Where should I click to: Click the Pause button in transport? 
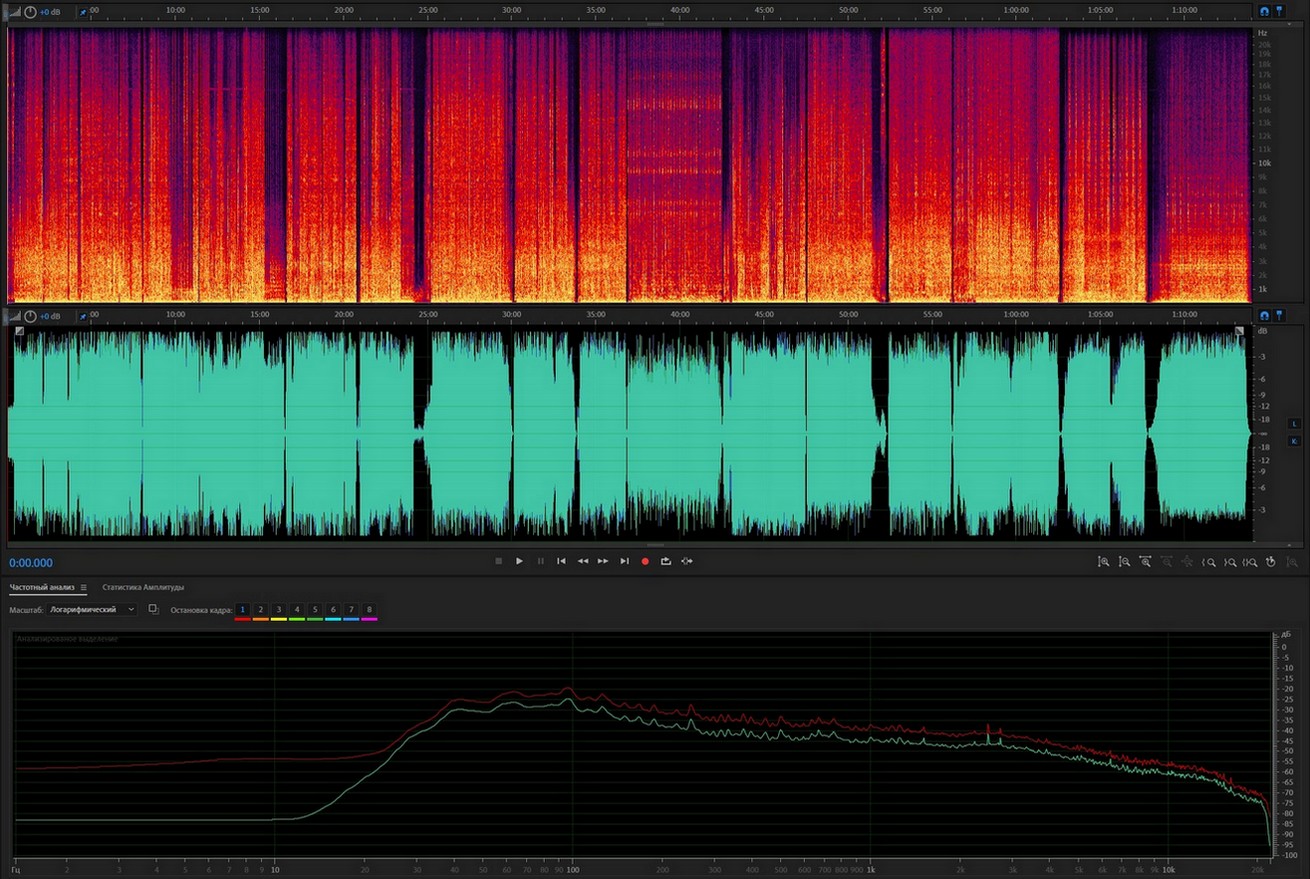[x=541, y=561]
